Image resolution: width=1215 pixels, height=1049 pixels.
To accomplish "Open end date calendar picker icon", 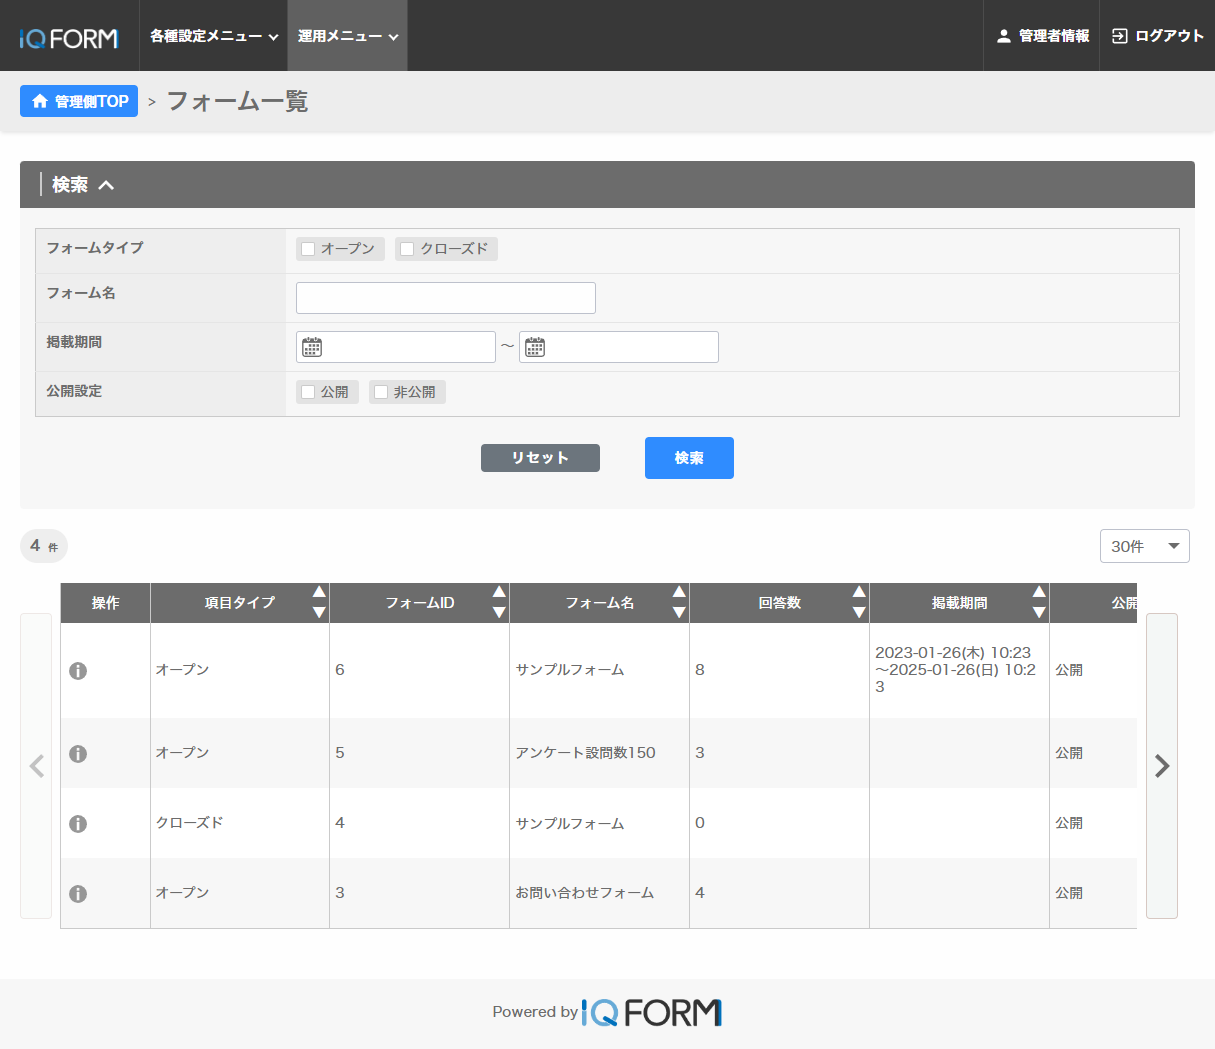I will click(535, 347).
